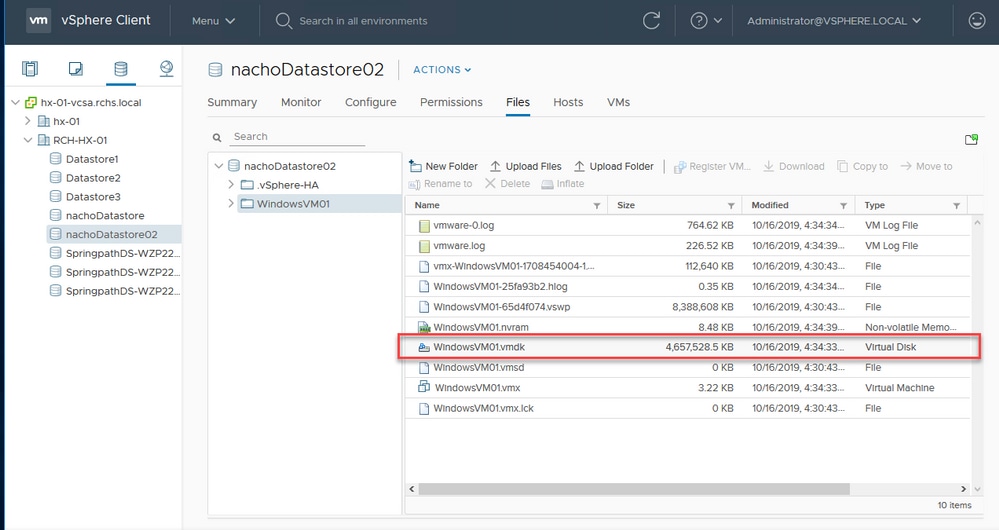Click the WindowsVM01.nvram file icon
Viewport: 999px width, 530px height.
click(424, 327)
